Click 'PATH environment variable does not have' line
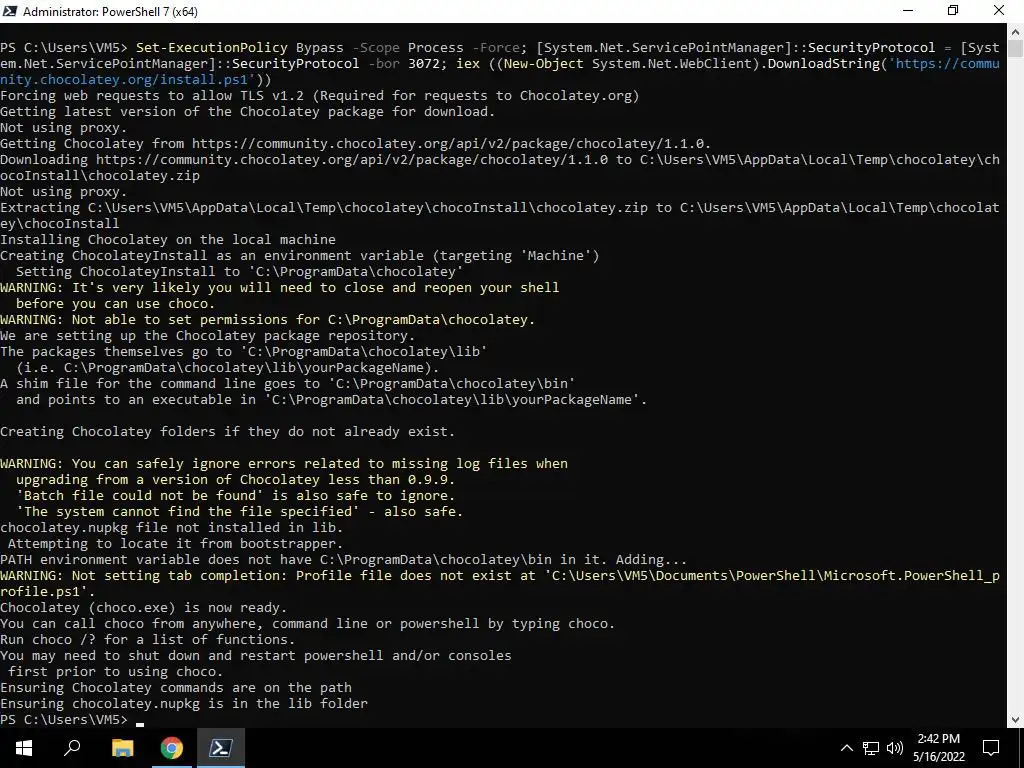 (x=344, y=560)
